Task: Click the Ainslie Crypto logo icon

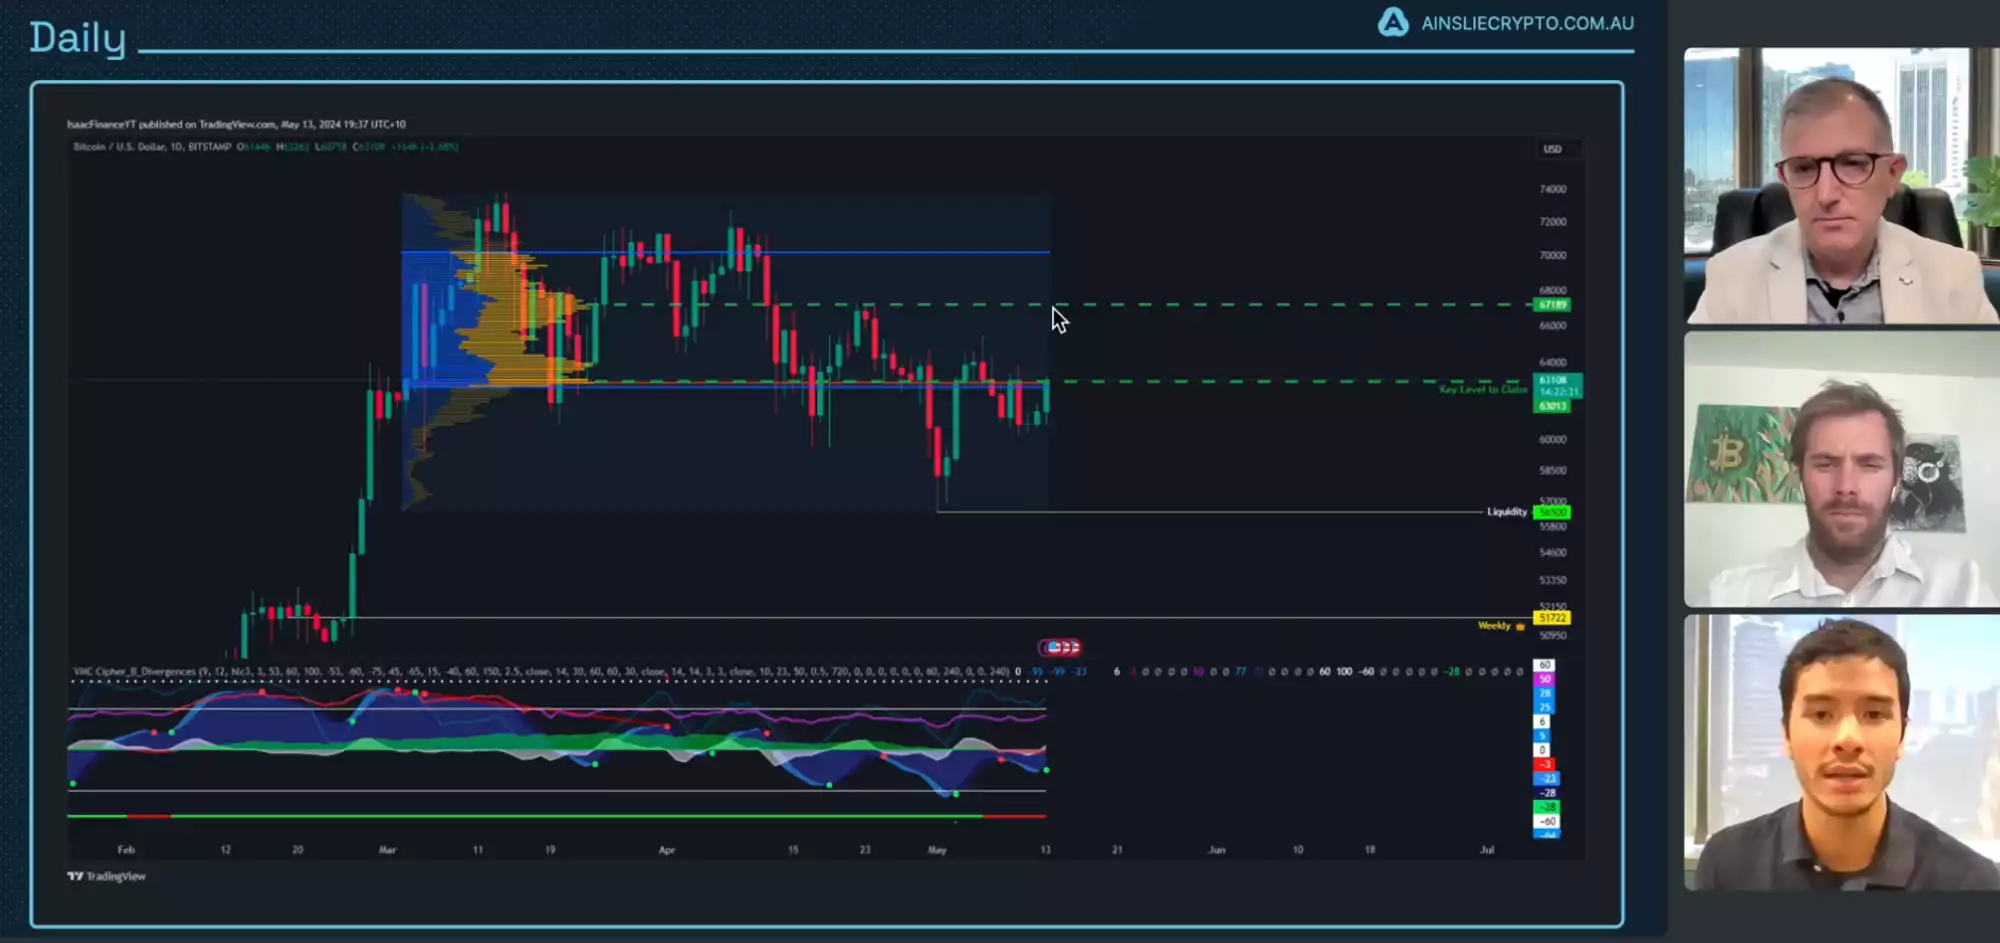Action: click(x=1392, y=22)
